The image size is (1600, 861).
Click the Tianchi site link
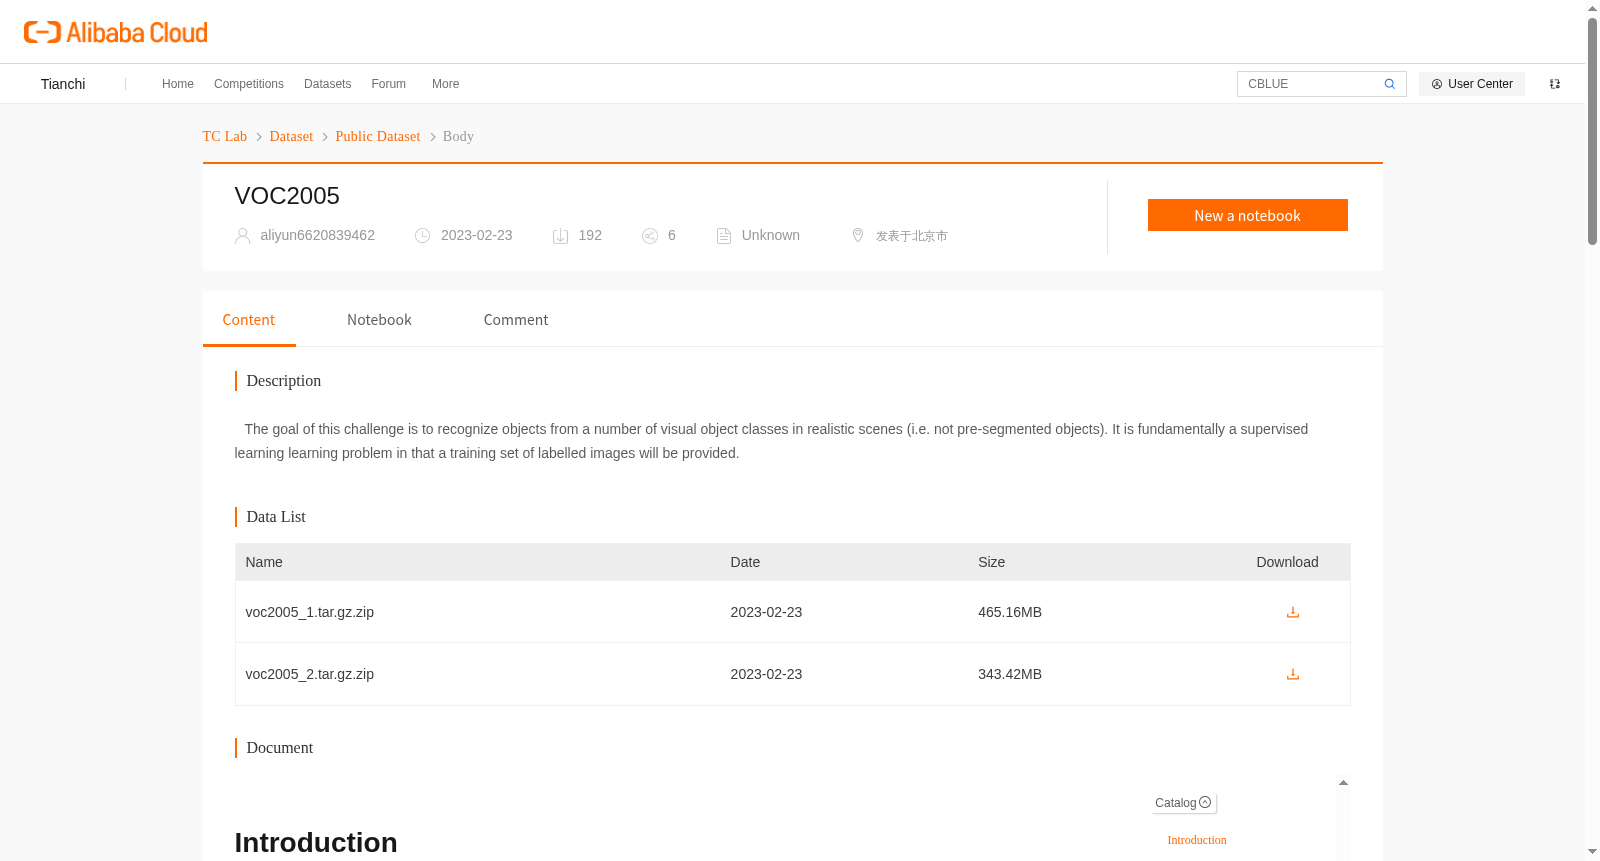[63, 84]
